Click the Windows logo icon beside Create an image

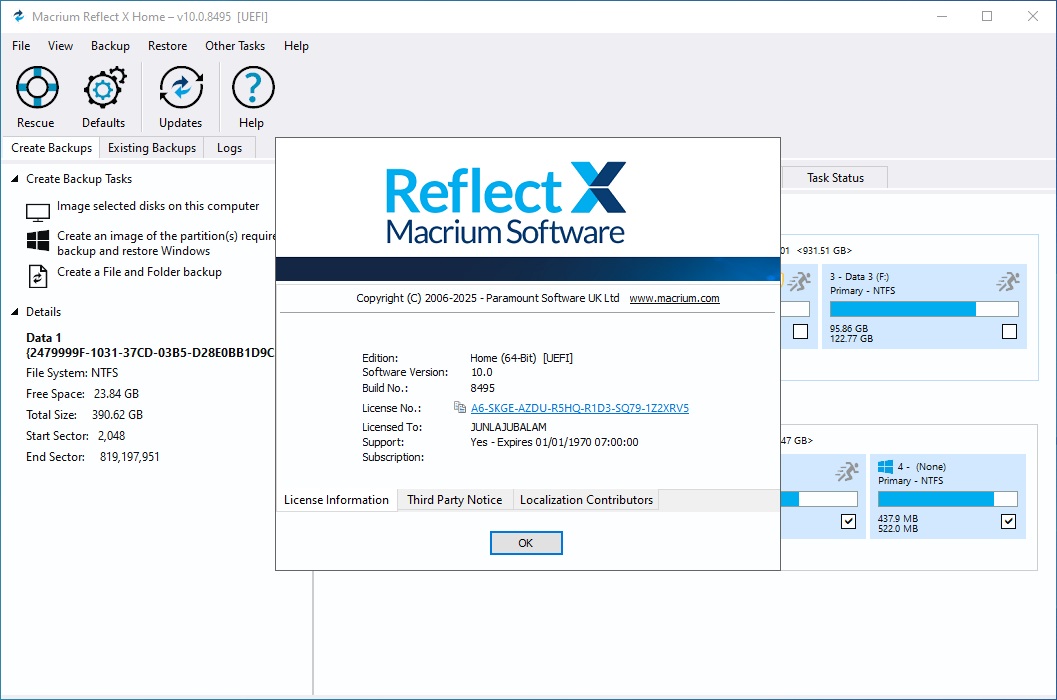[38, 241]
